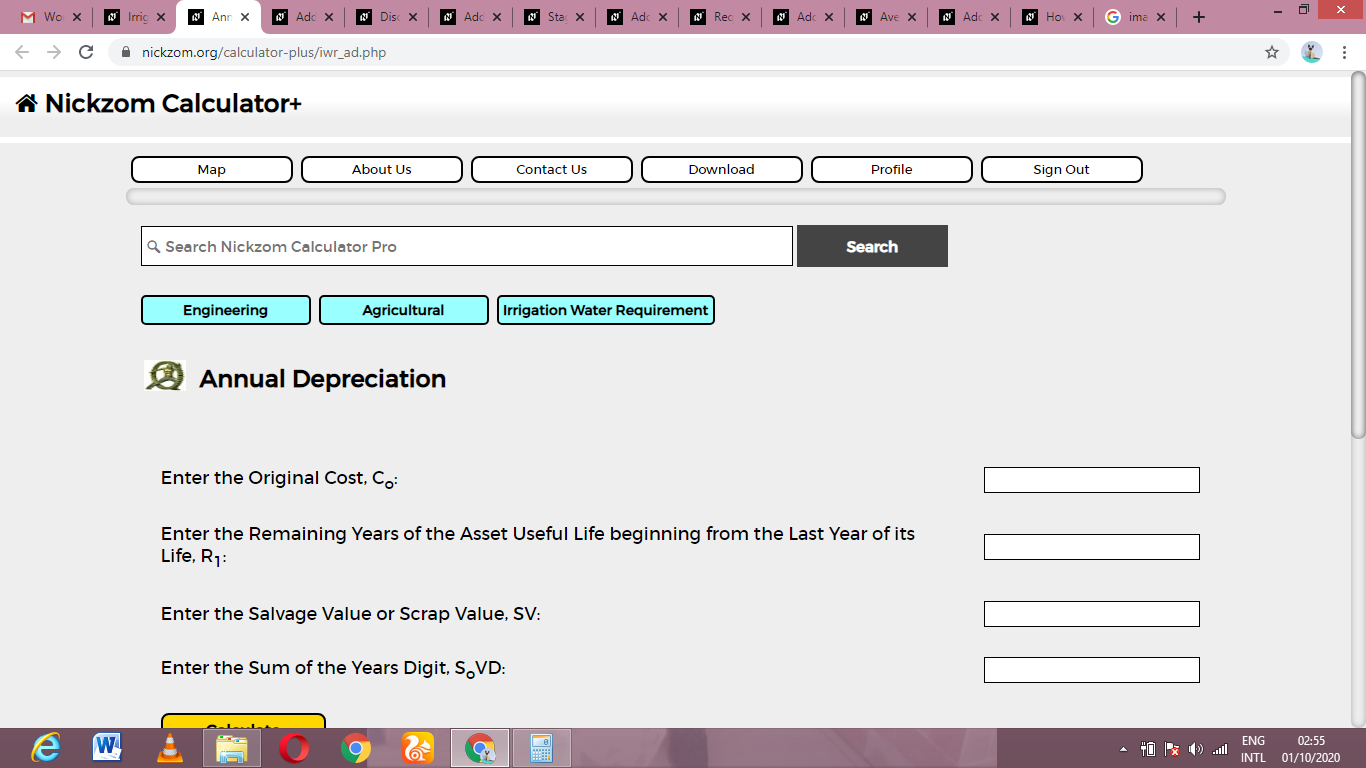Launch VLC media player from taskbar
1366x768 pixels.
(170, 748)
